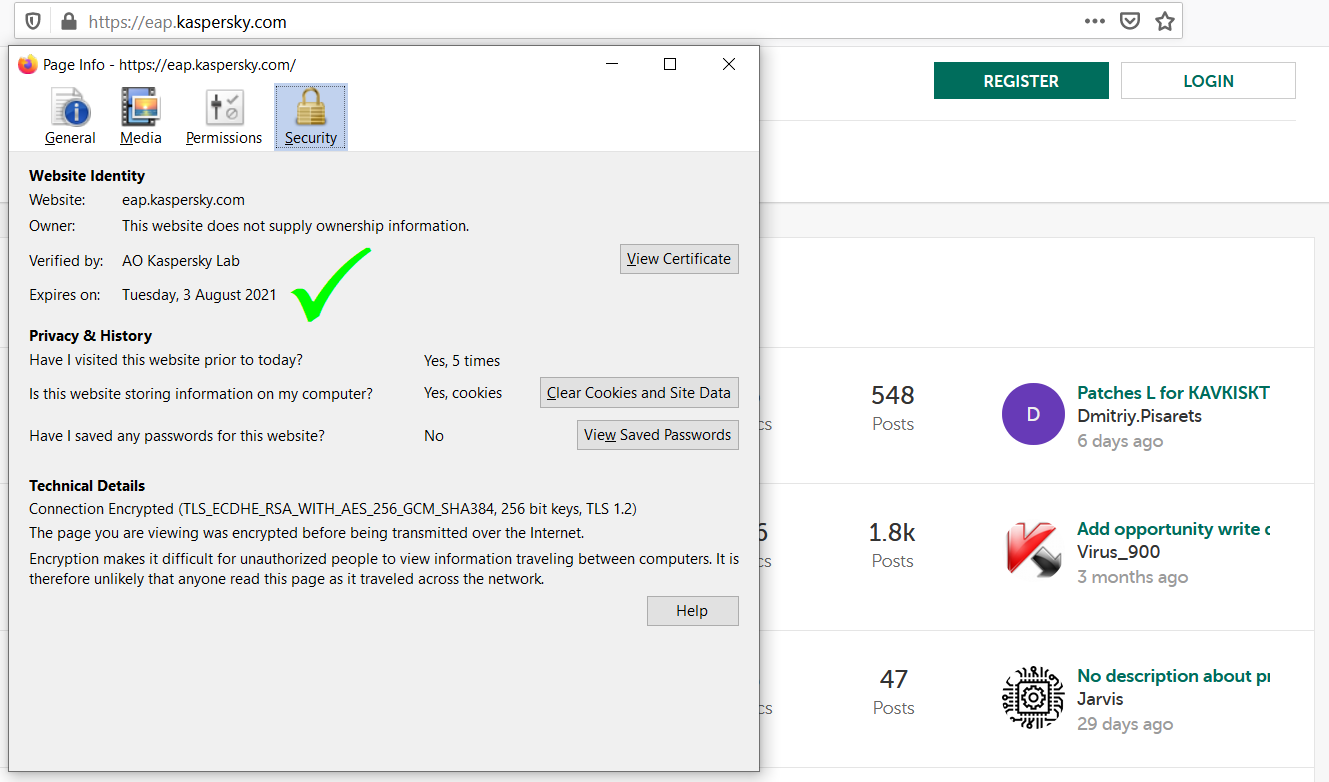
Task: Click the '1.8k Posts' count
Action: [x=893, y=545]
